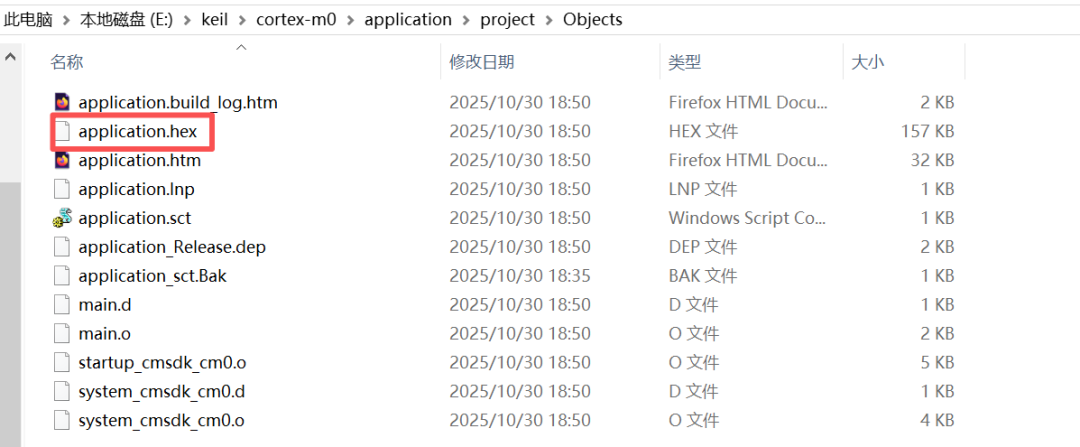
Task: Expand breadcrumb chevron after application folder
Action: [466, 20]
